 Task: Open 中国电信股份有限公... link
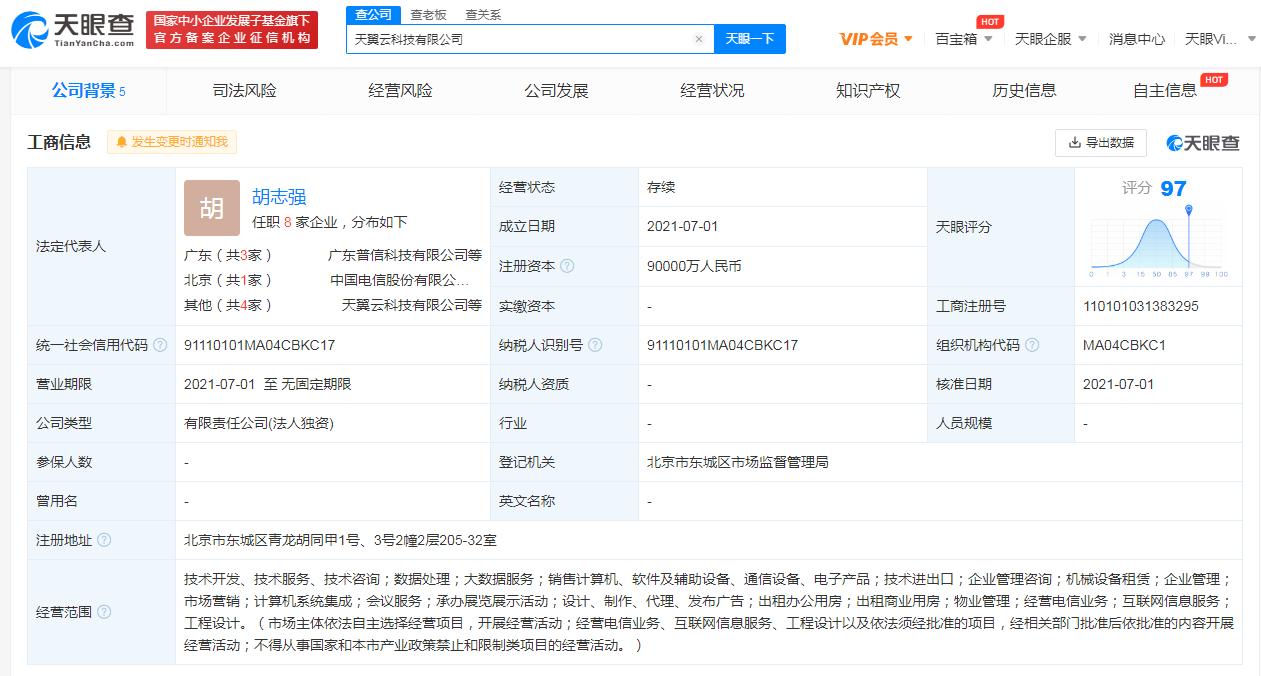pyautogui.click(x=400, y=280)
